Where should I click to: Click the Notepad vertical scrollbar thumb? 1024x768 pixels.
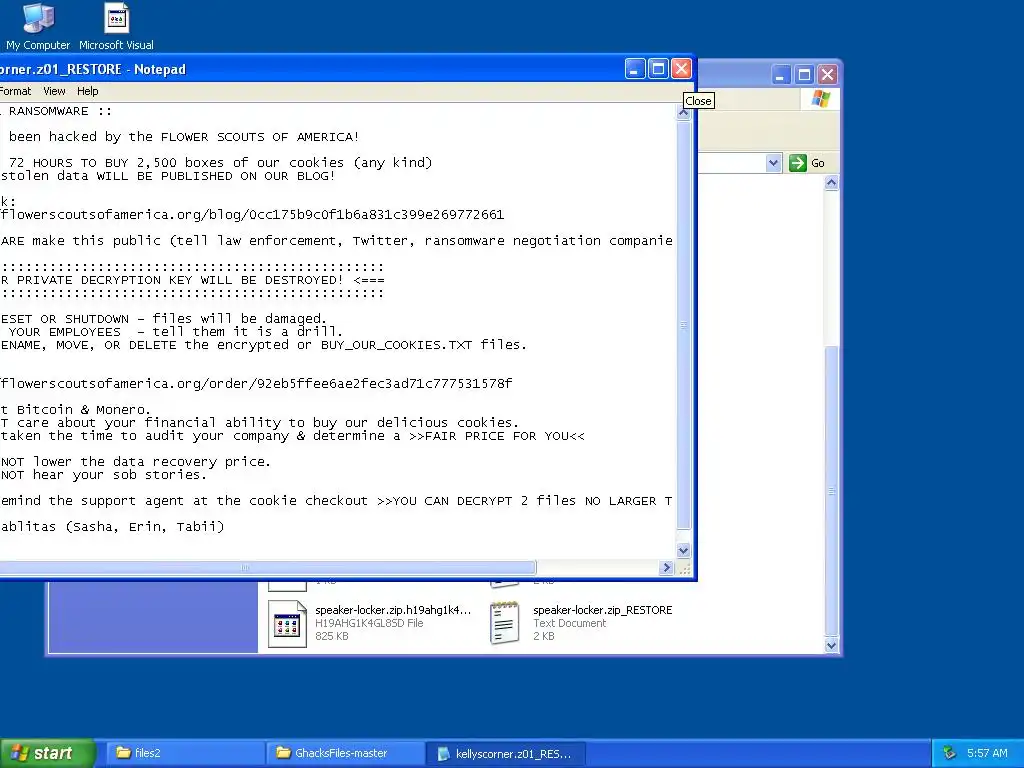(683, 325)
